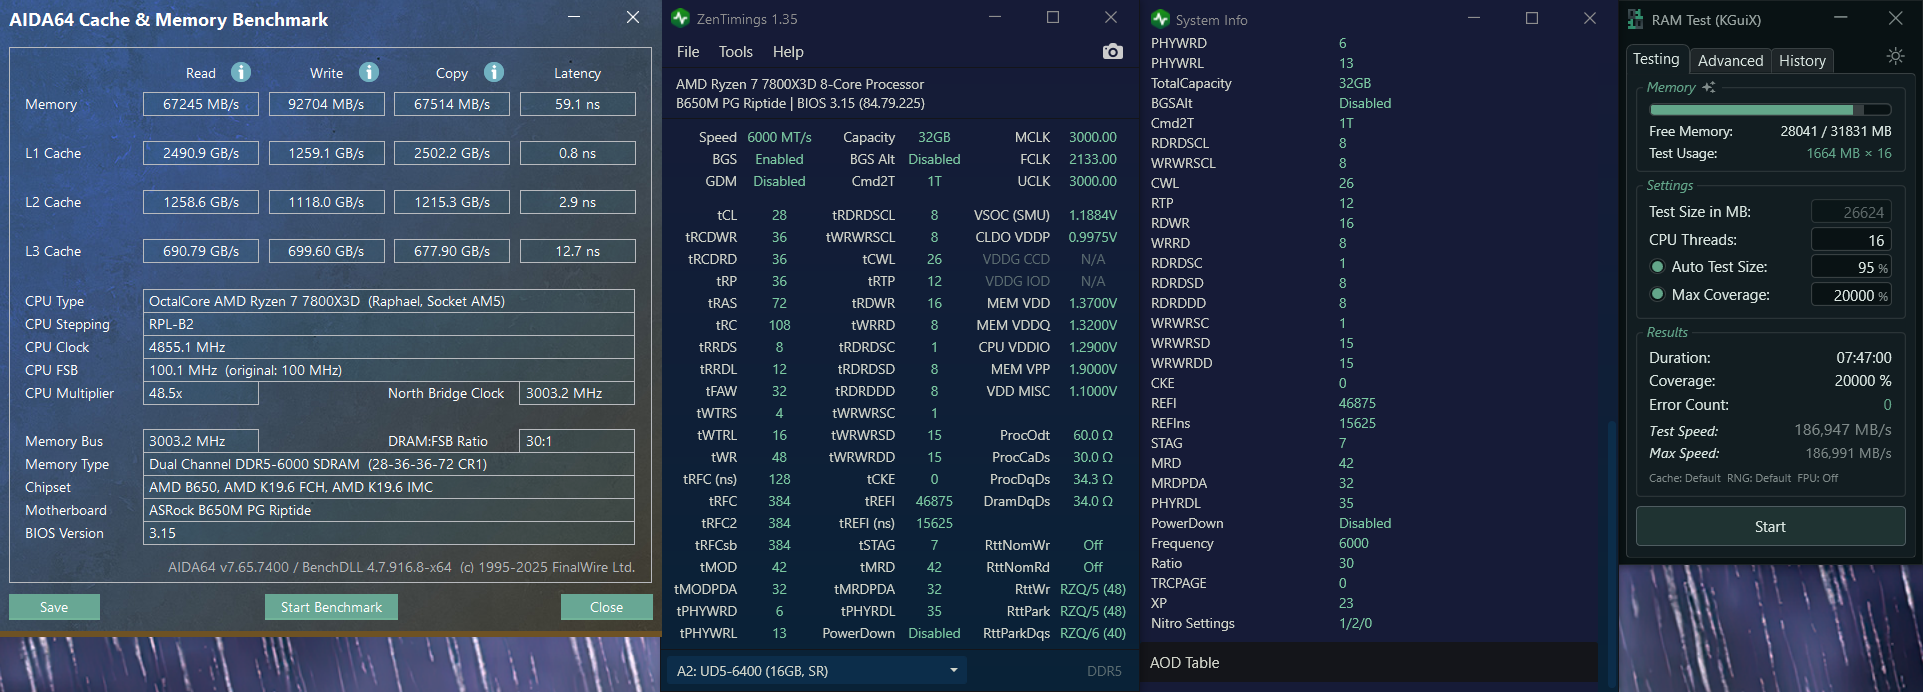Click the Test Size in MB field

point(1851,212)
